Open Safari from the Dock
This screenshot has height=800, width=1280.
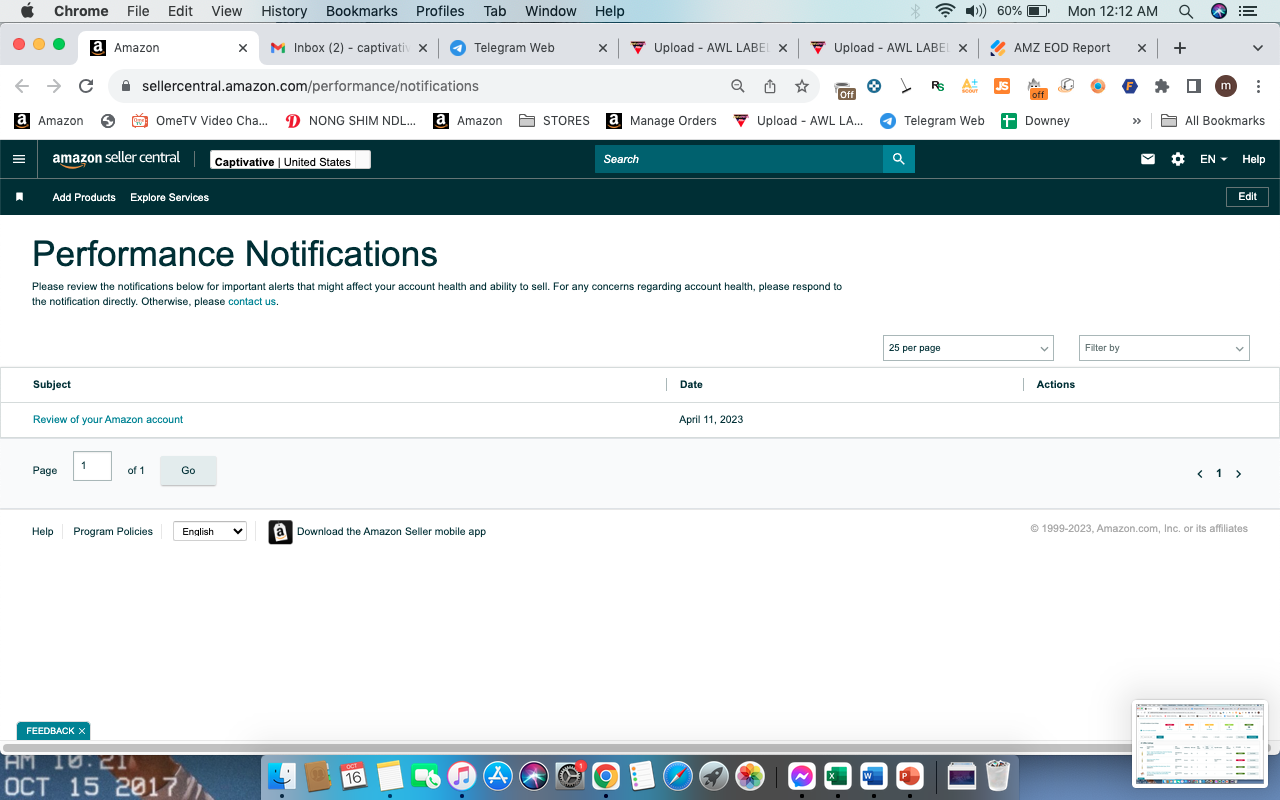tap(677, 775)
